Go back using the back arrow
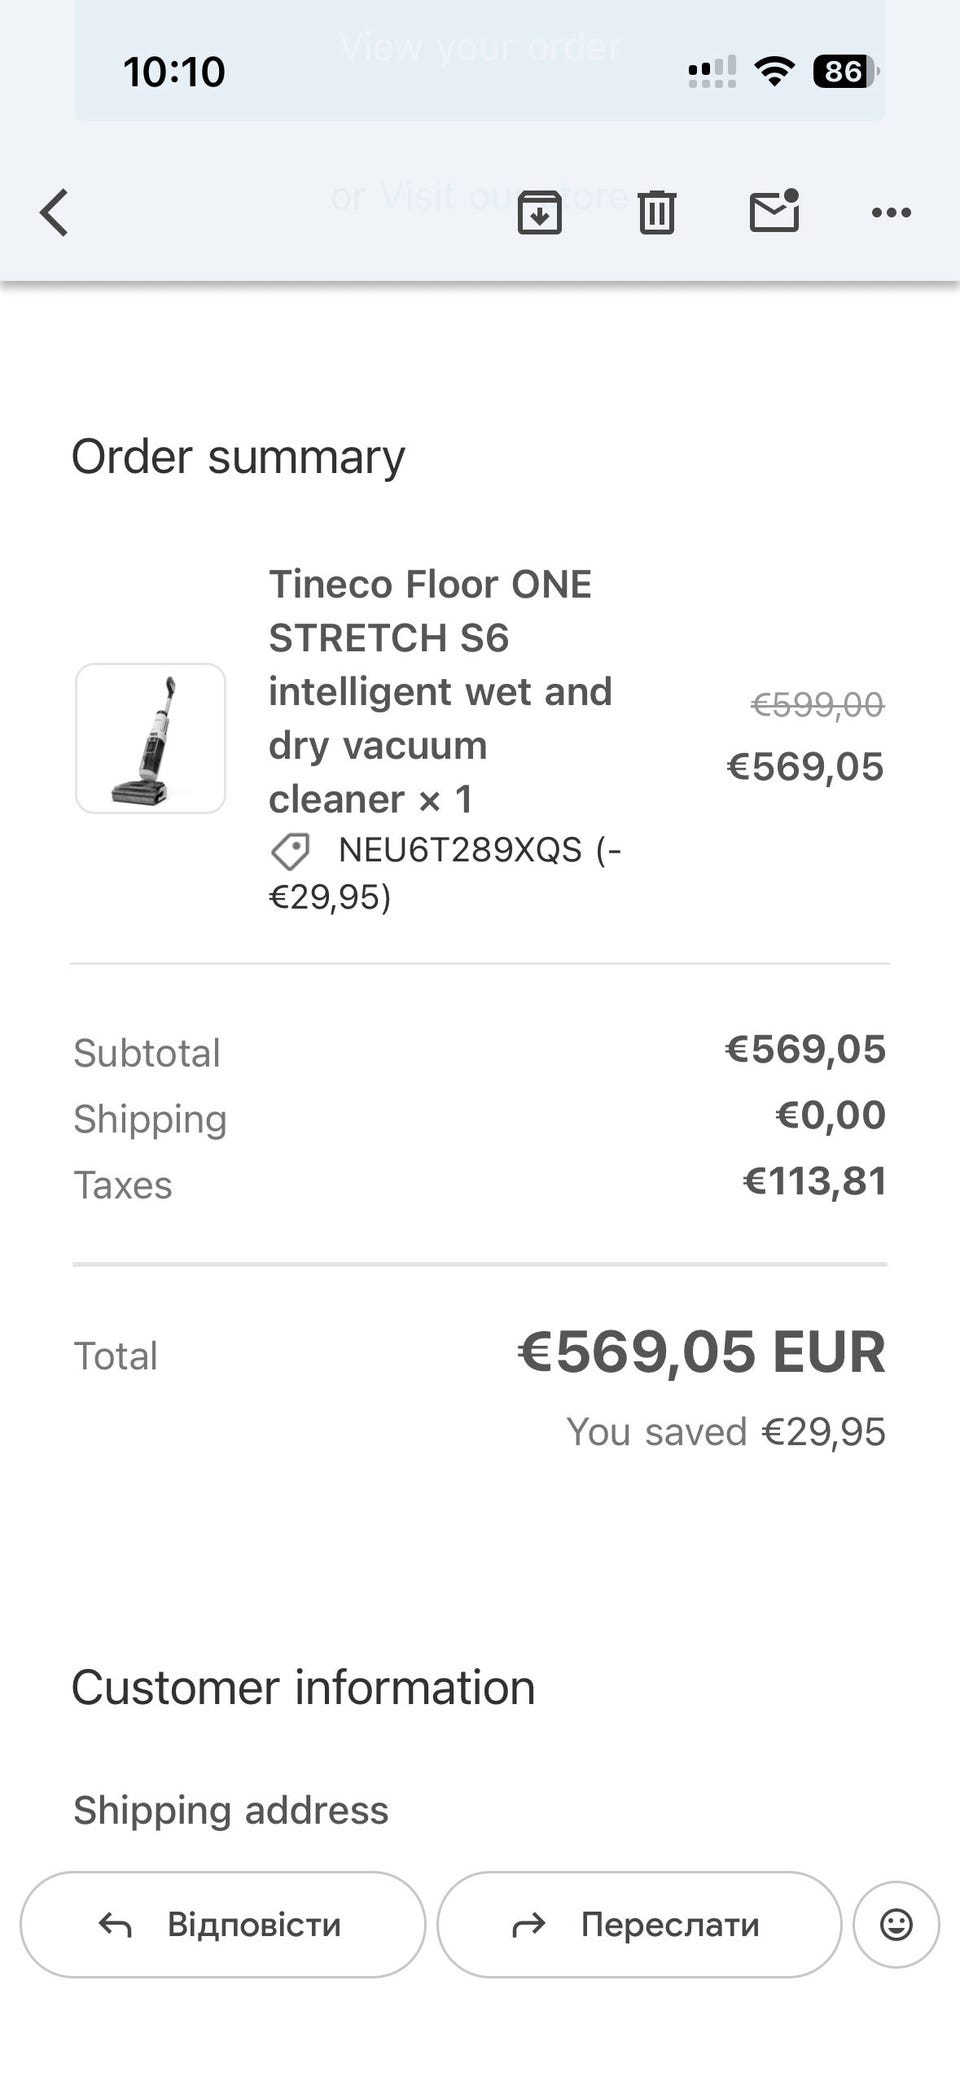The height and width of the screenshot is (2081, 960). [55, 212]
